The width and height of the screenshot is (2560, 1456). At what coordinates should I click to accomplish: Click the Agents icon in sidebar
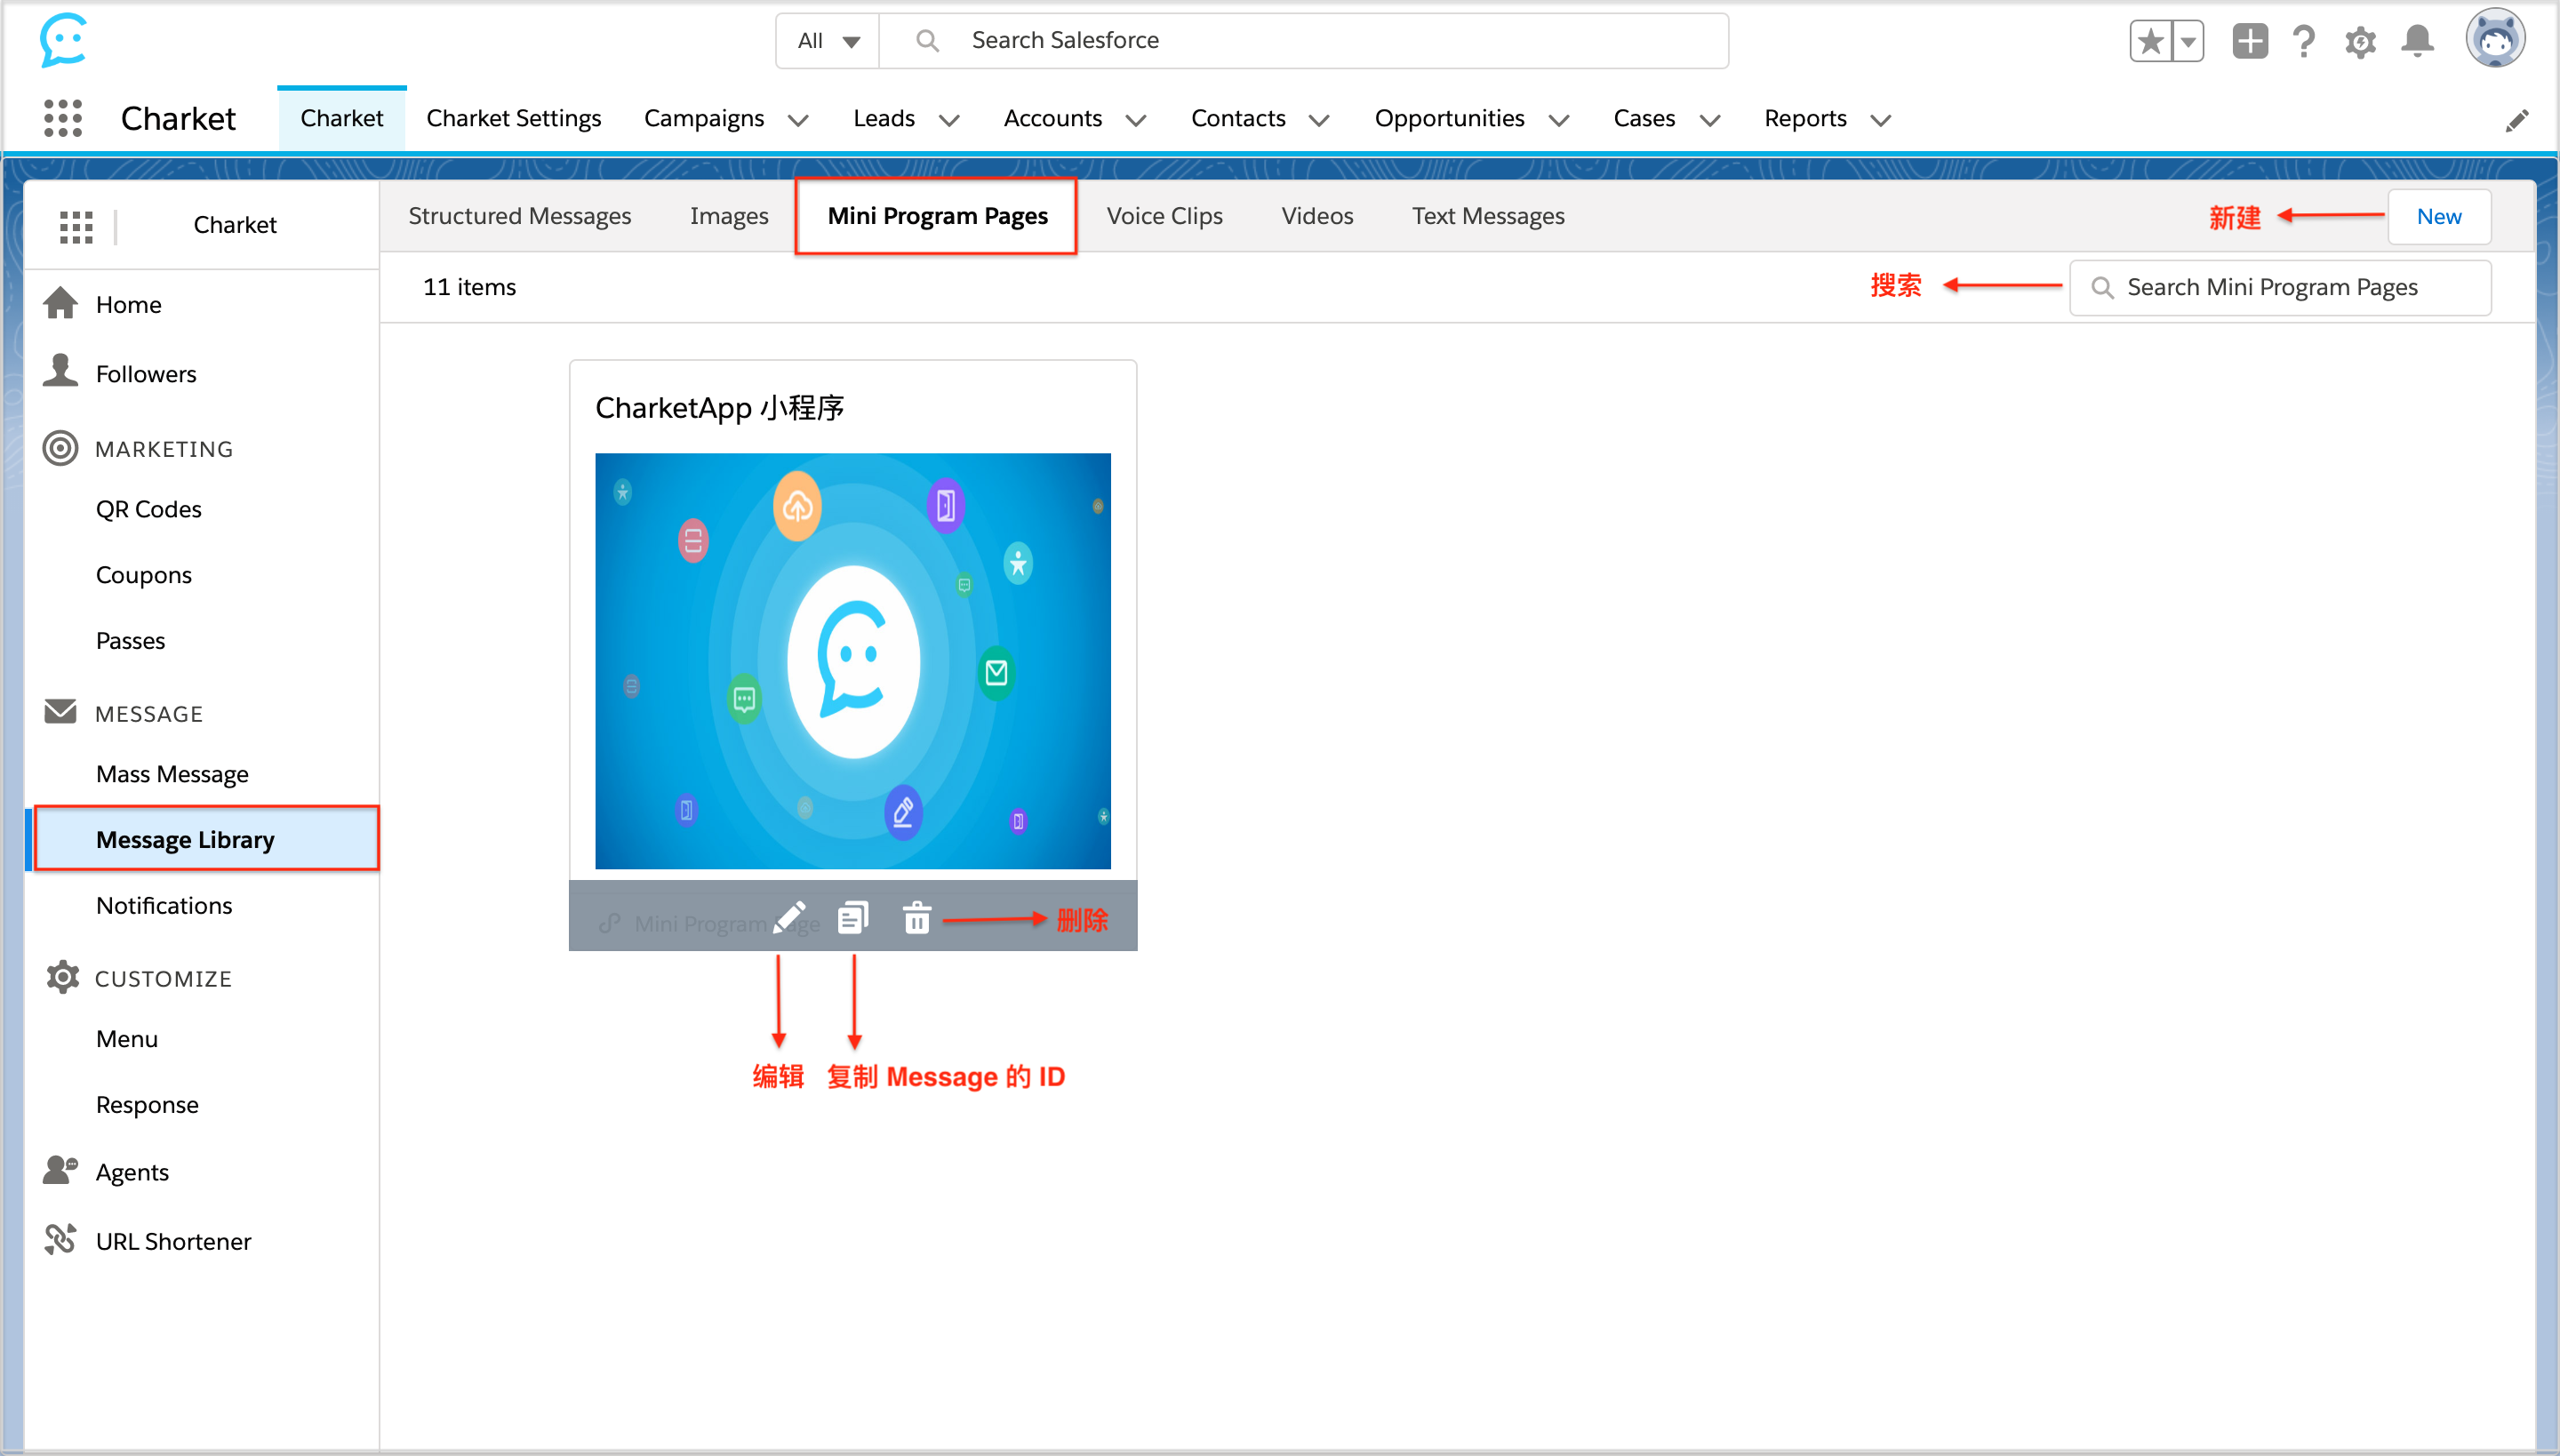[x=61, y=1170]
